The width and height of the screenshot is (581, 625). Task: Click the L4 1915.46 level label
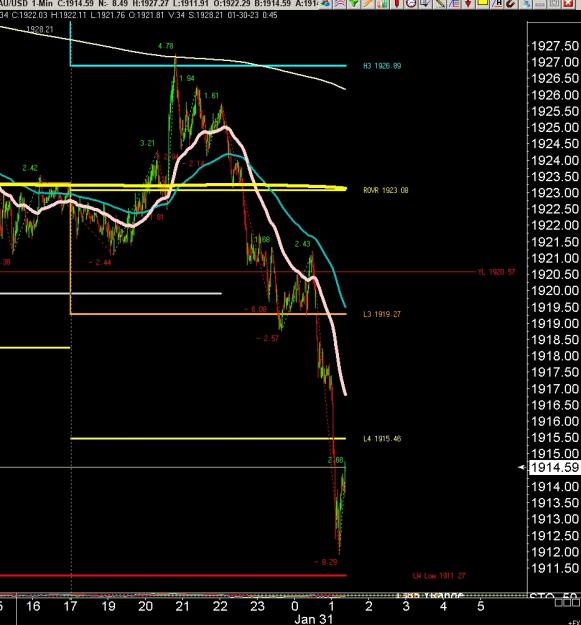pyautogui.click(x=382, y=439)
